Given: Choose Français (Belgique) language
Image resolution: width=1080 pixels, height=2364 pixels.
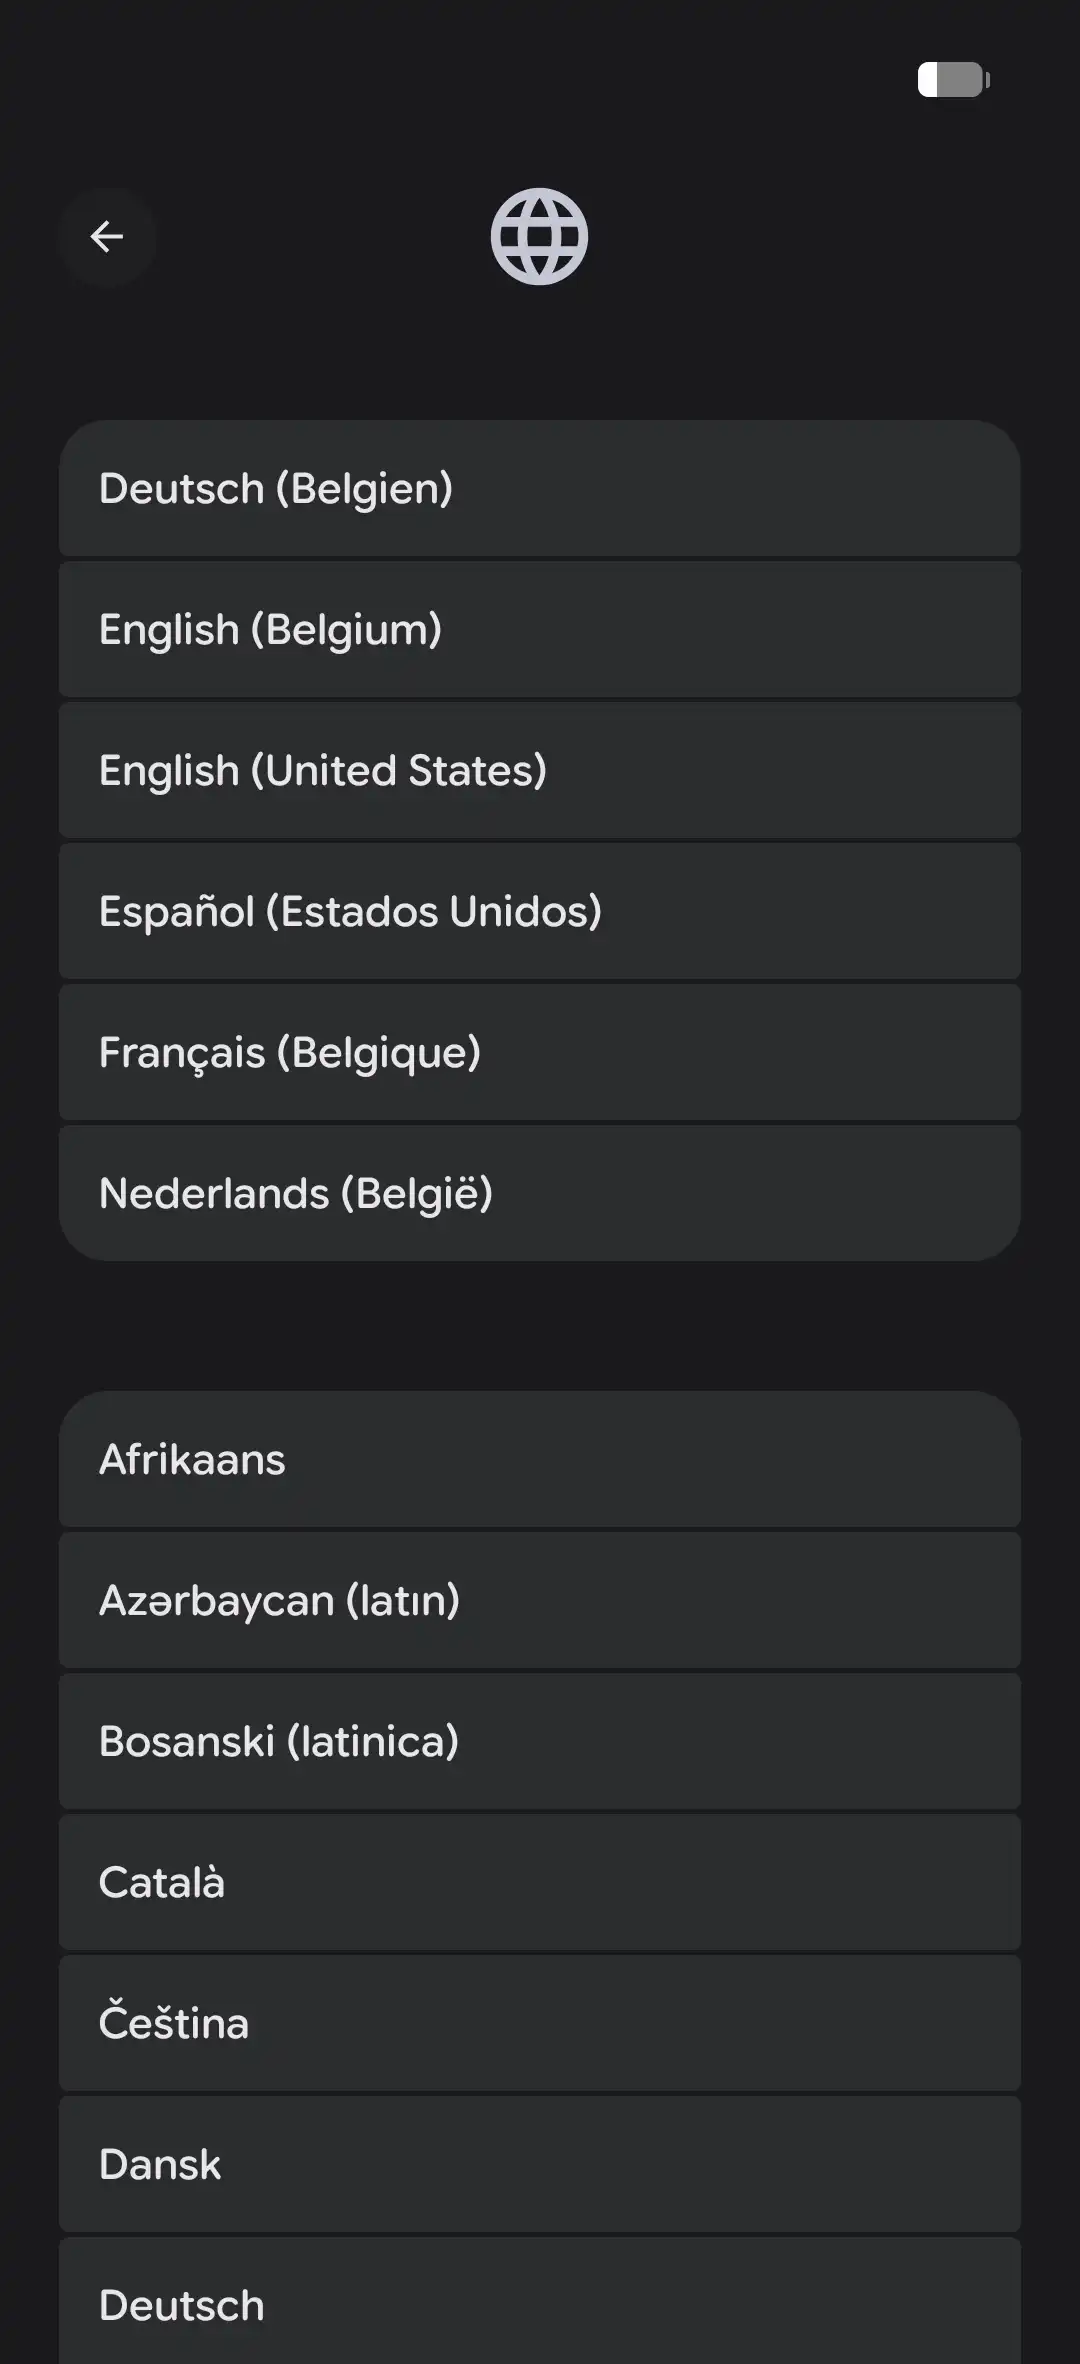Looking at the screenshot, I should [x=540, y=1053].
